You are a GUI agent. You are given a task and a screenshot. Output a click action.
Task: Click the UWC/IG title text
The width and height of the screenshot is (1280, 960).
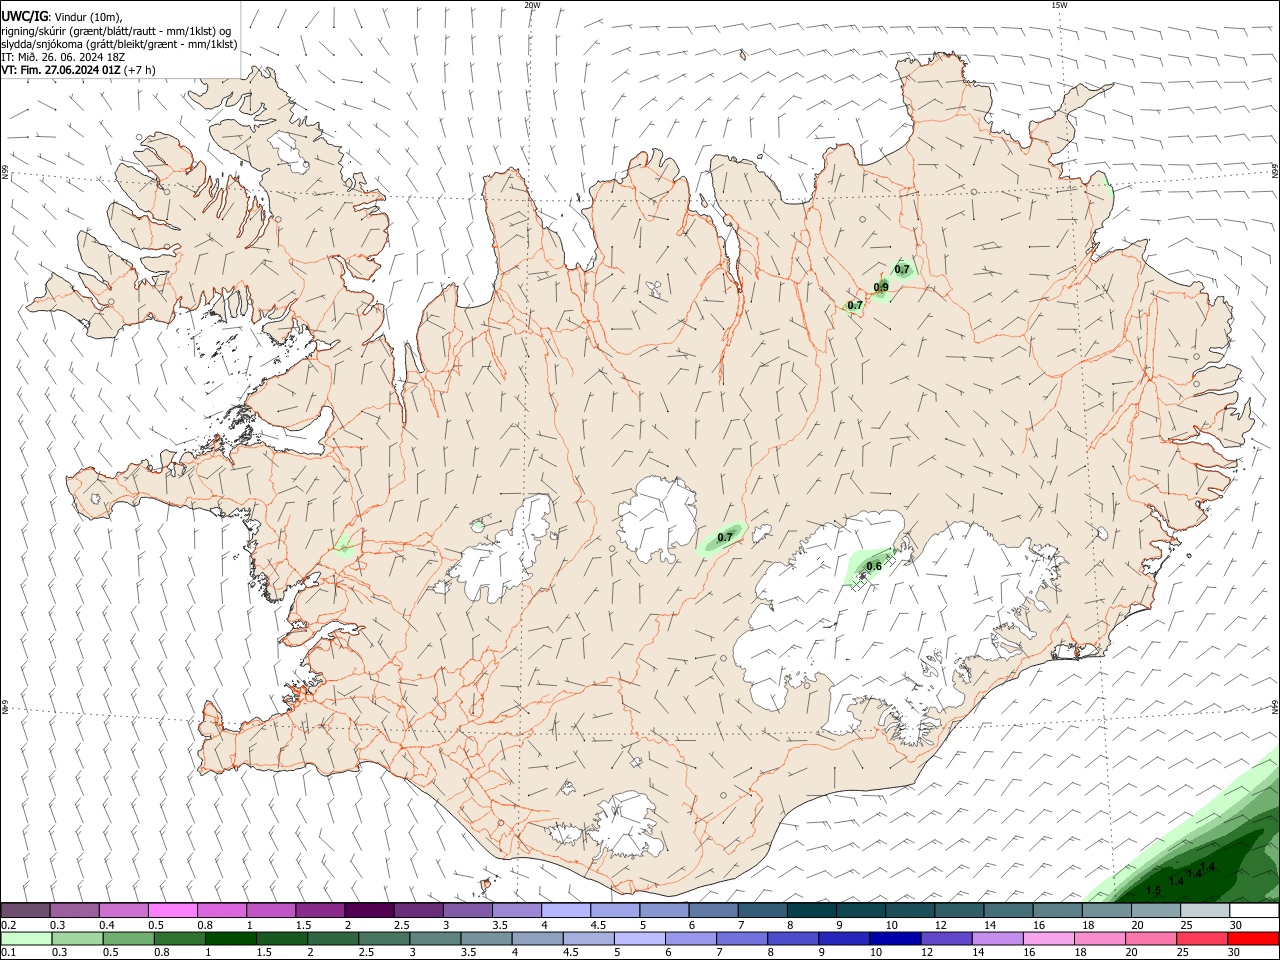24,16
